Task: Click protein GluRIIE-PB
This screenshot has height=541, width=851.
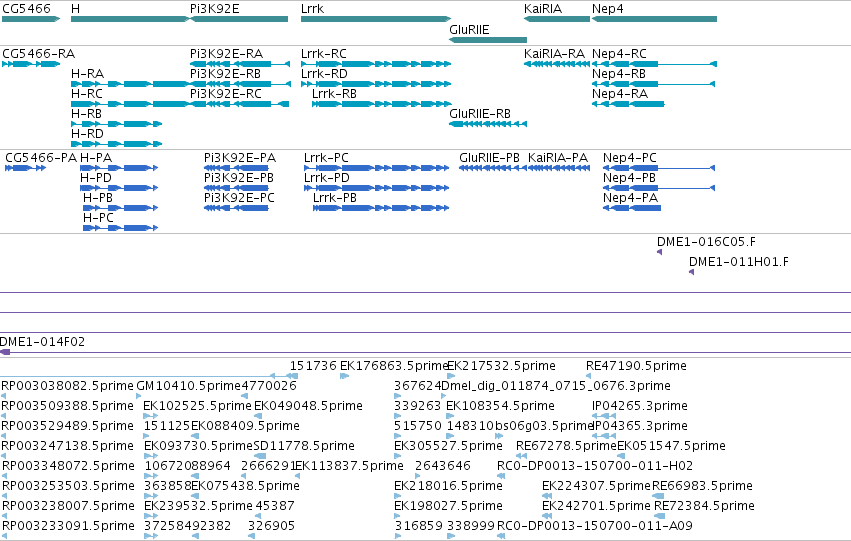Action: point(493,168)
